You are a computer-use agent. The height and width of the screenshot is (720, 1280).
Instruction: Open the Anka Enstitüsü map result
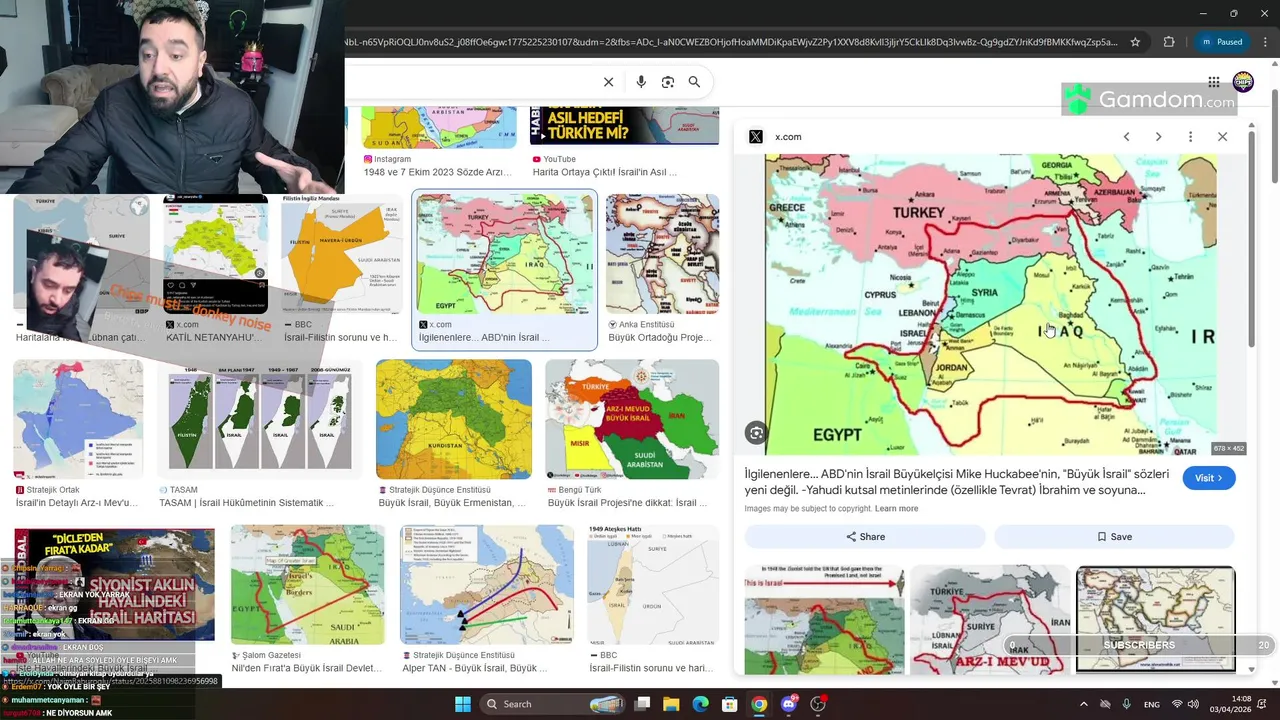(662, 254)
